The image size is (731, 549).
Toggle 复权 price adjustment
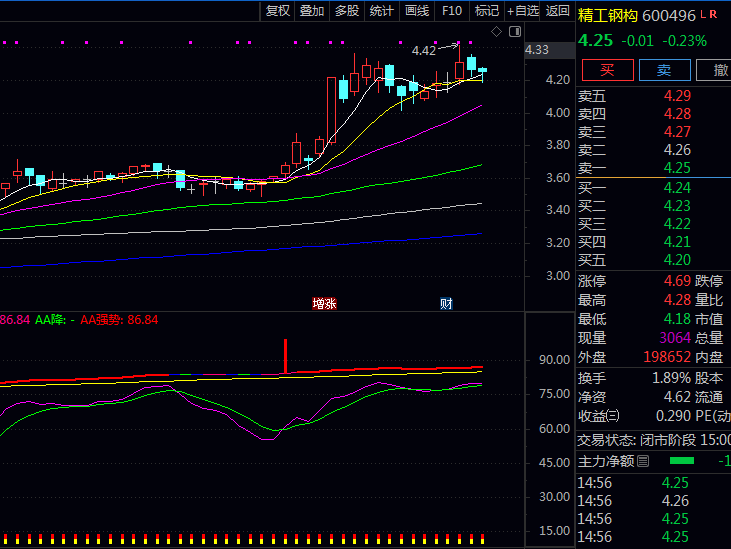(x=277, y=11)
